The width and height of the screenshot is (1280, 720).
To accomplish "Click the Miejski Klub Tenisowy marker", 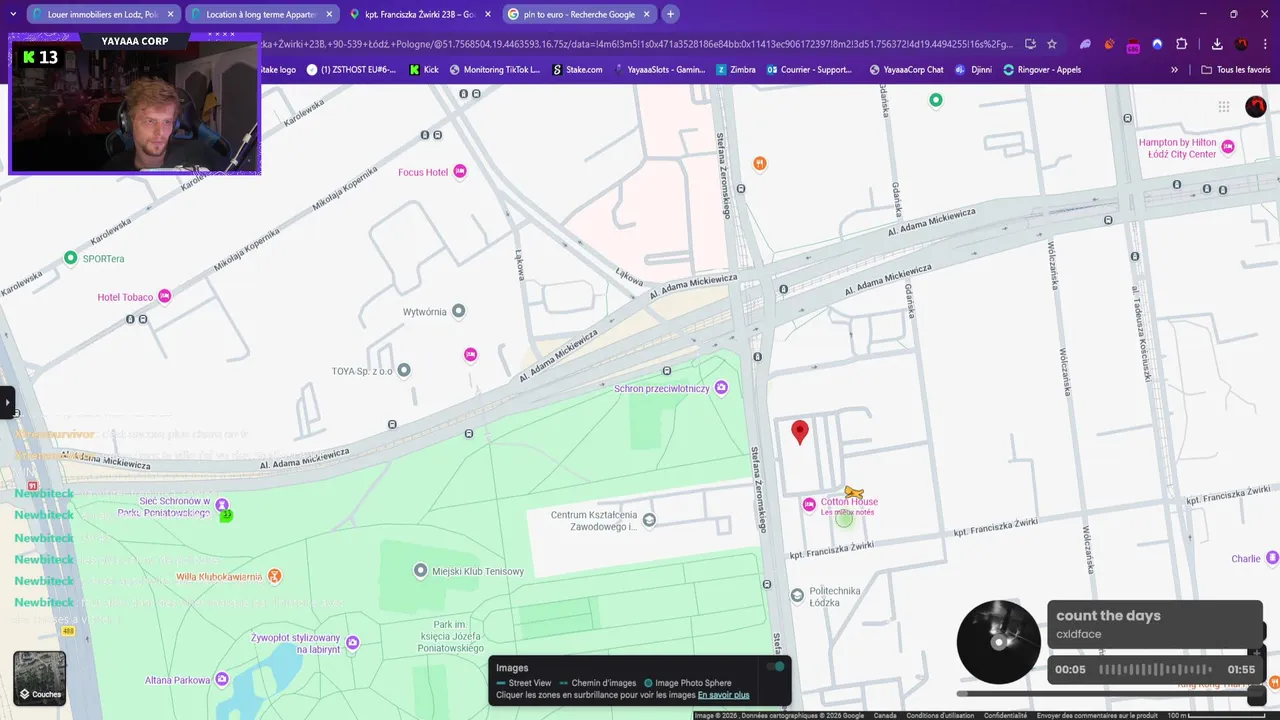I will 421,571.
